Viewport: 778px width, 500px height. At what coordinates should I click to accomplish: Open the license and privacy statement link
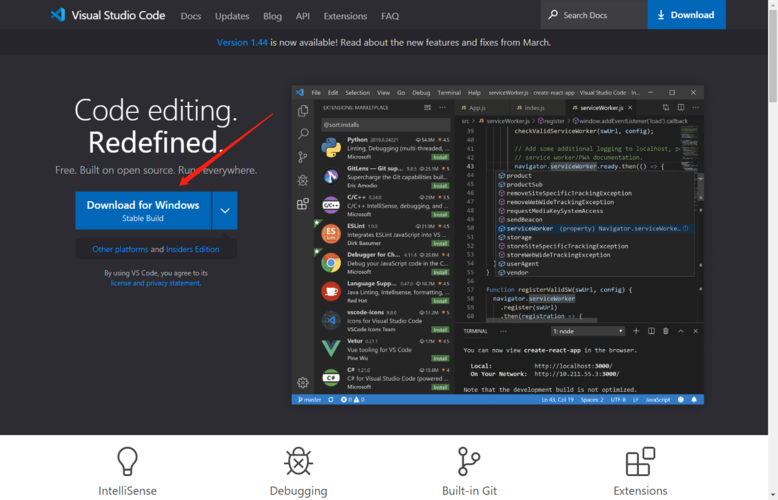tap(155, 283)
